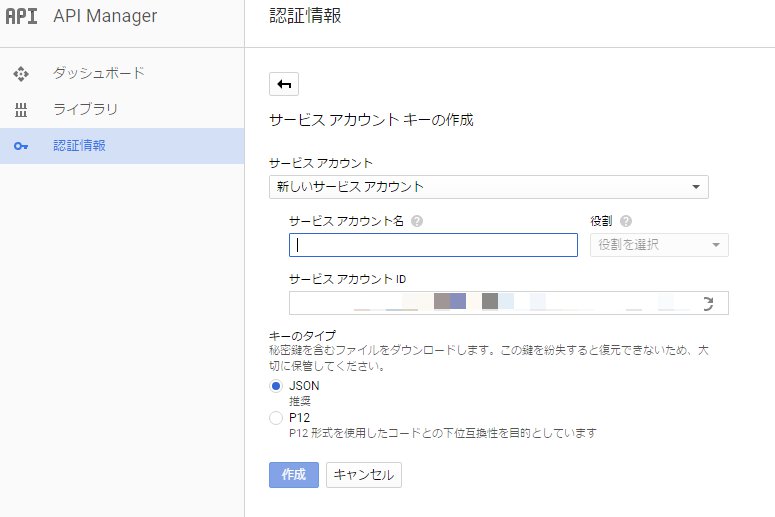Viewport: 775px width, 517px height.
Task: Select the P12 key type radio button
Action: (x=276, y=418)
